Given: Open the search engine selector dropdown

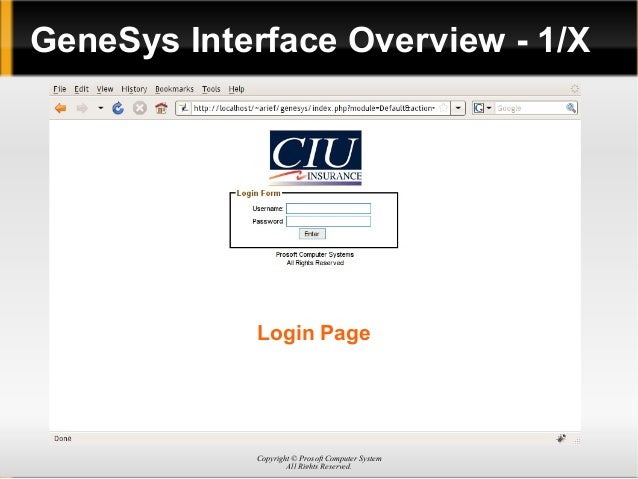Looking at the screenshot, I should 482,108.
